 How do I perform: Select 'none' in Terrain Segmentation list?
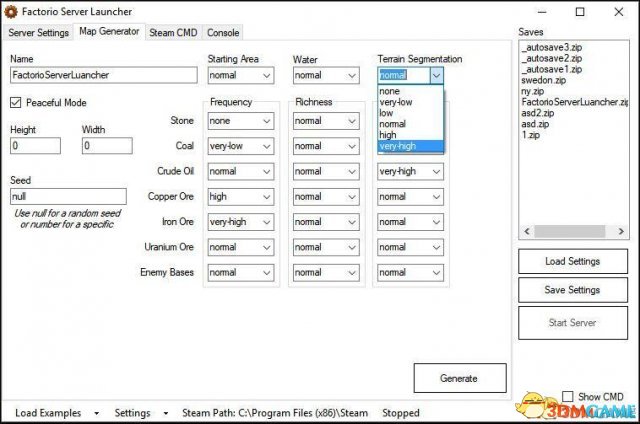point(410,91)
